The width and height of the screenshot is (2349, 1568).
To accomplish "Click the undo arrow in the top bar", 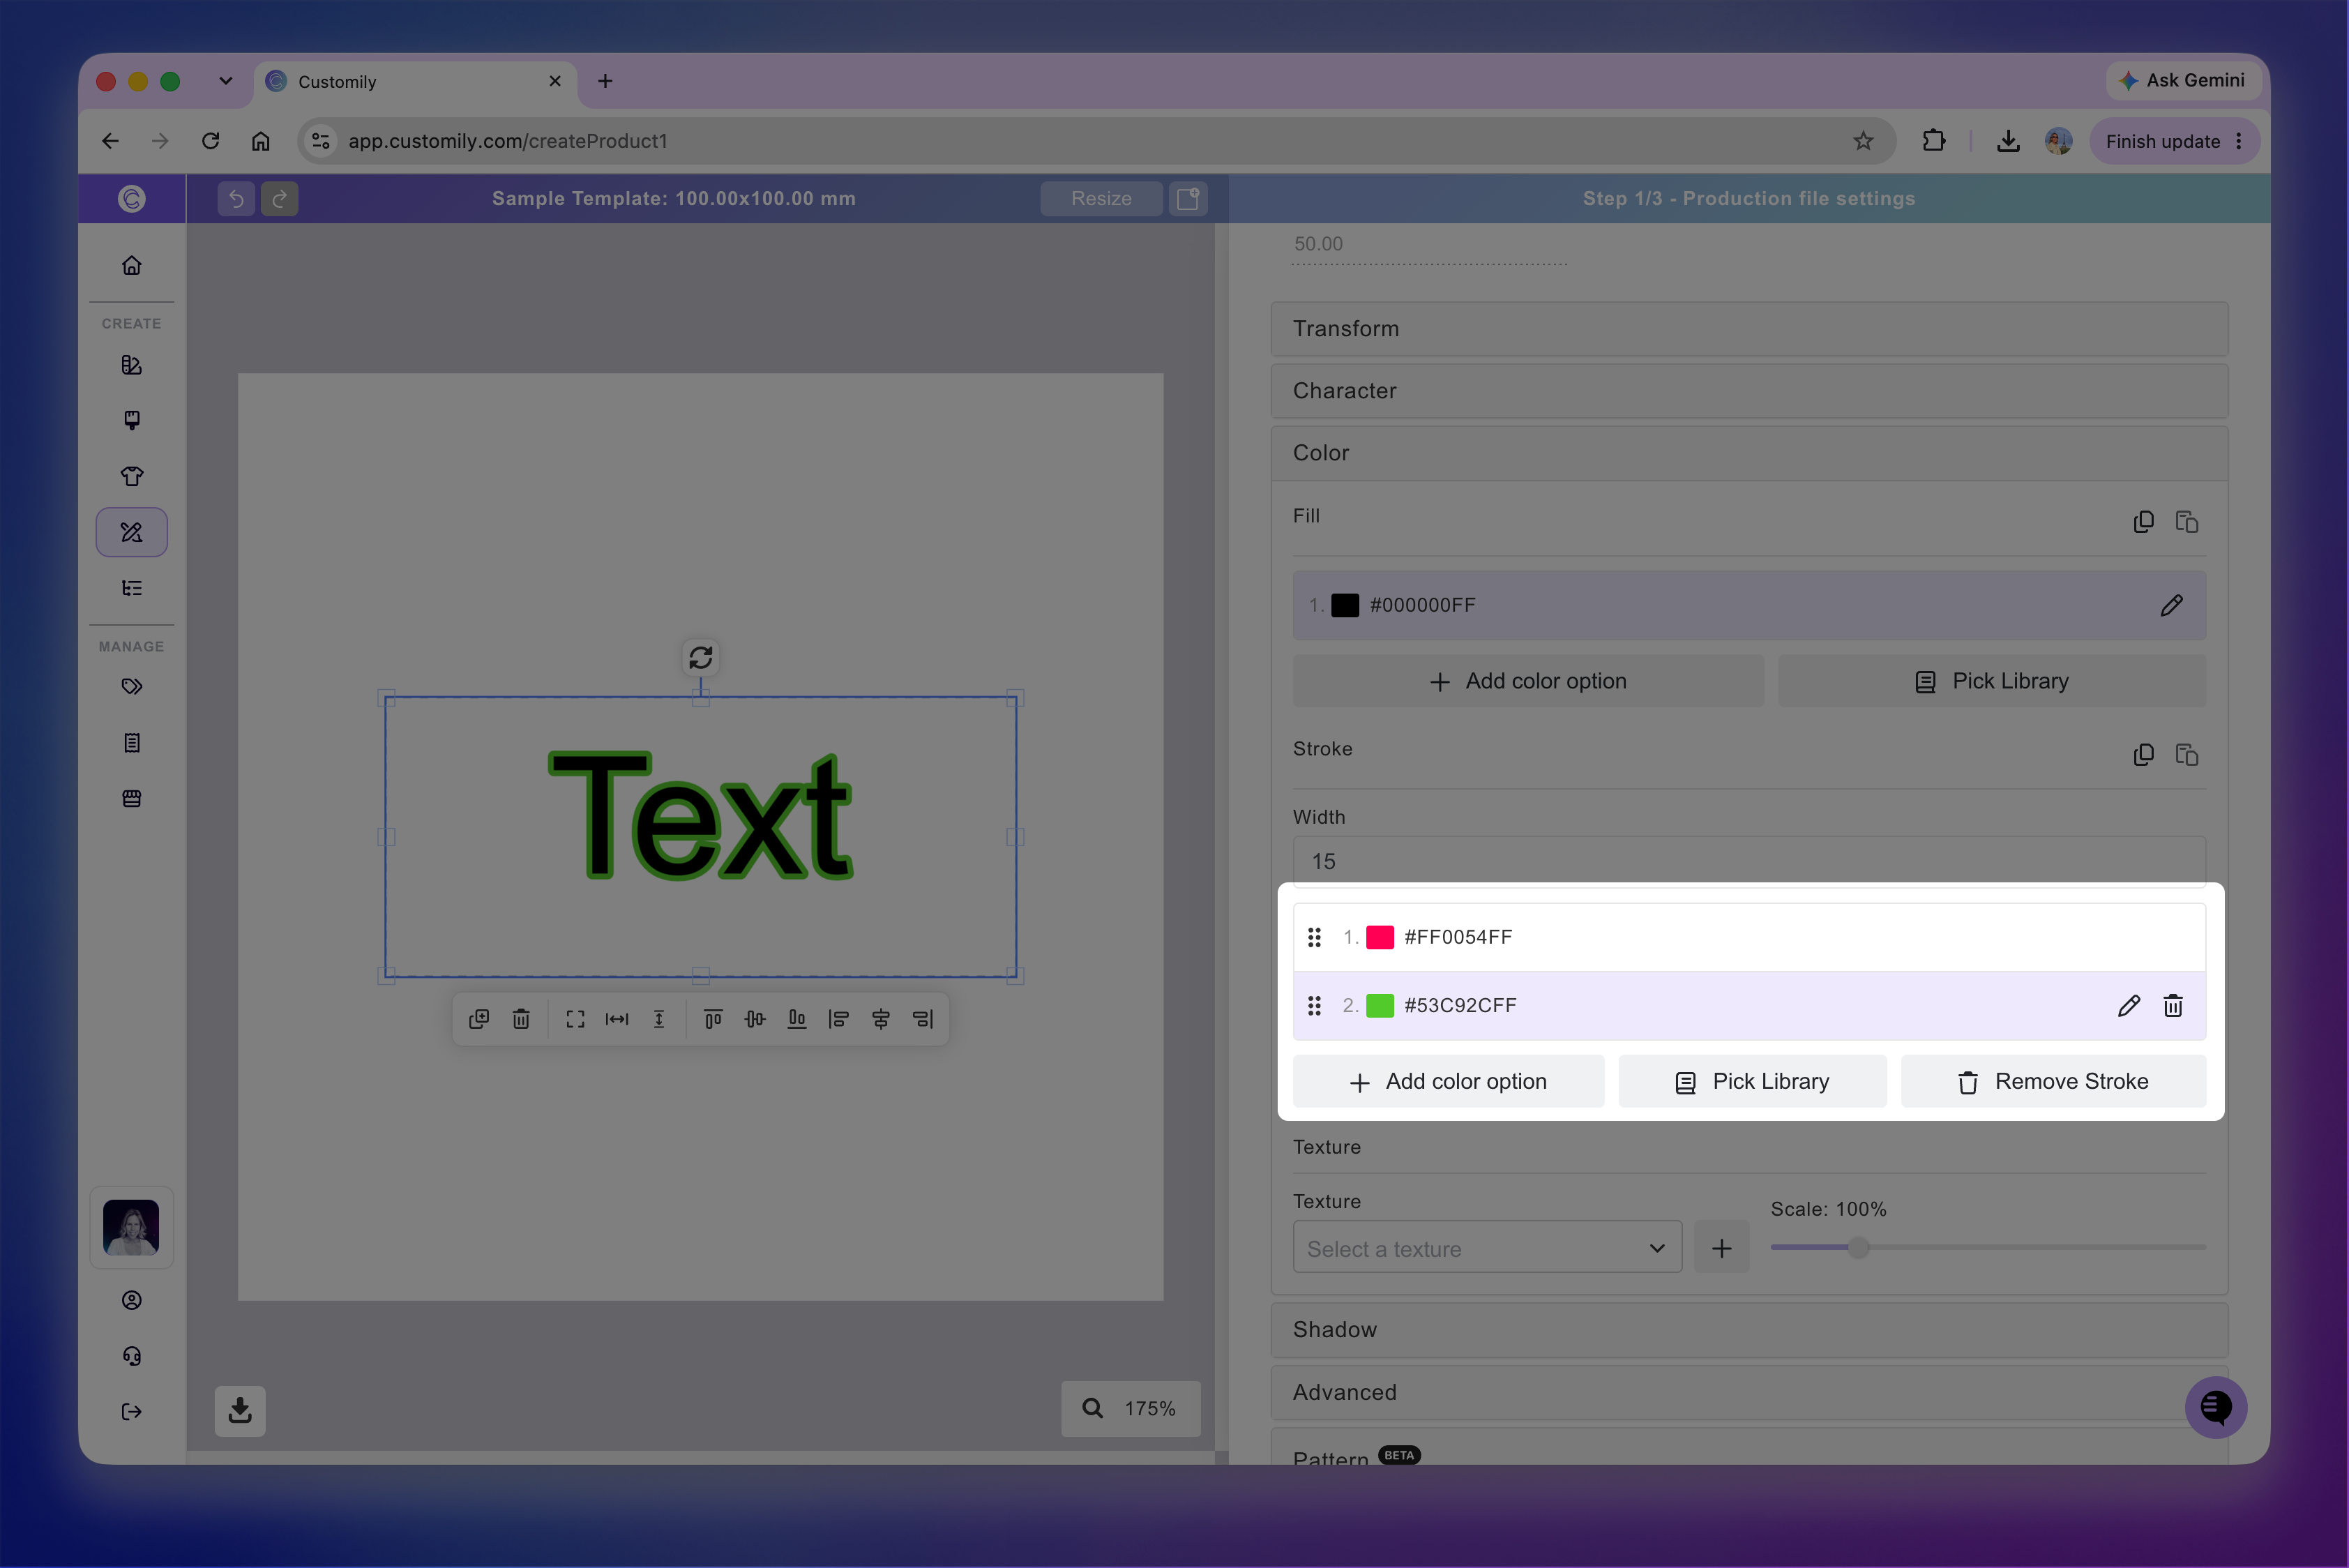I will point(236,199).
